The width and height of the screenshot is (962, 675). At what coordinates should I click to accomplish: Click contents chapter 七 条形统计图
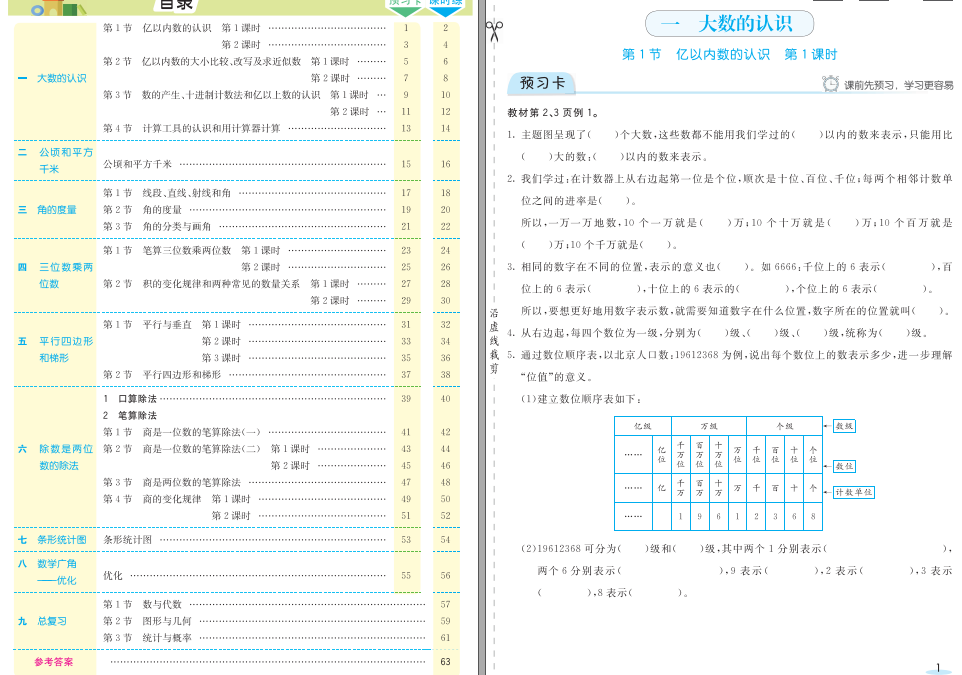click(x=52, y=540)
